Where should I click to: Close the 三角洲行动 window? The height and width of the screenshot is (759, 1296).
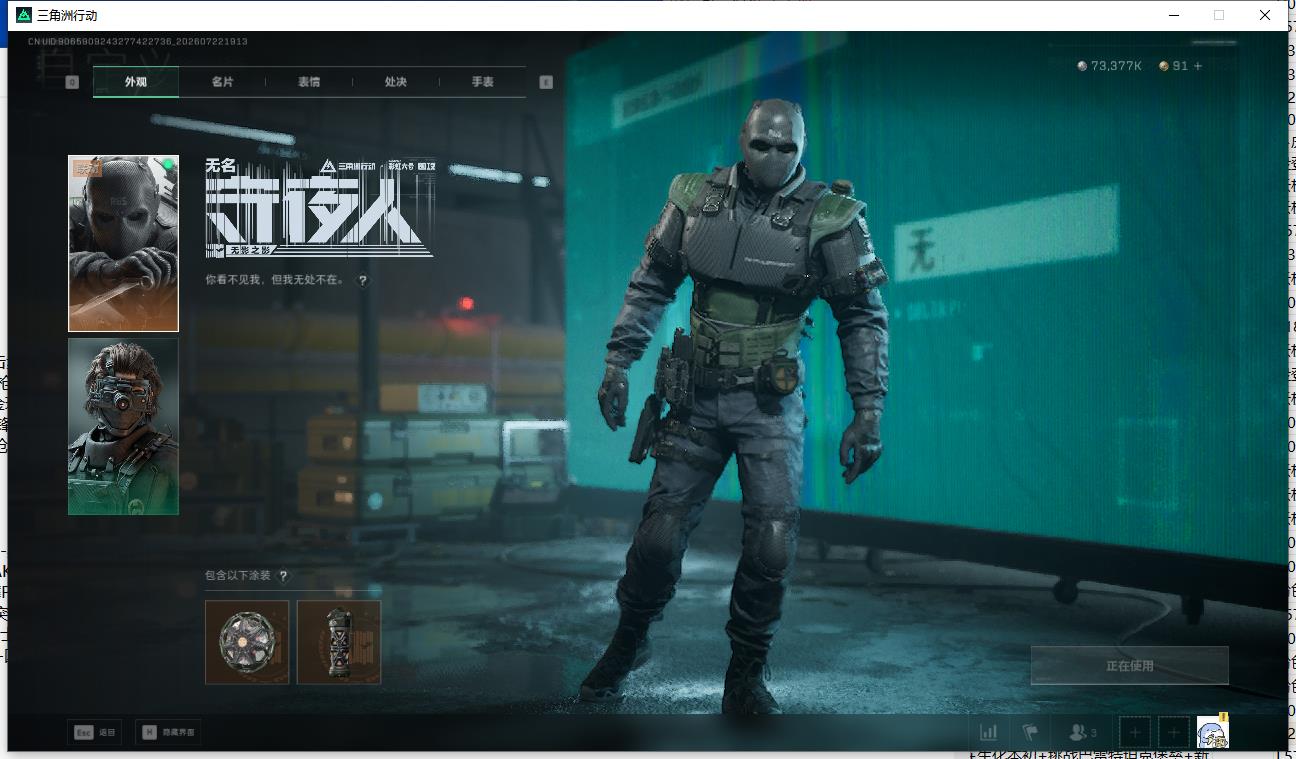point(1264,15)
